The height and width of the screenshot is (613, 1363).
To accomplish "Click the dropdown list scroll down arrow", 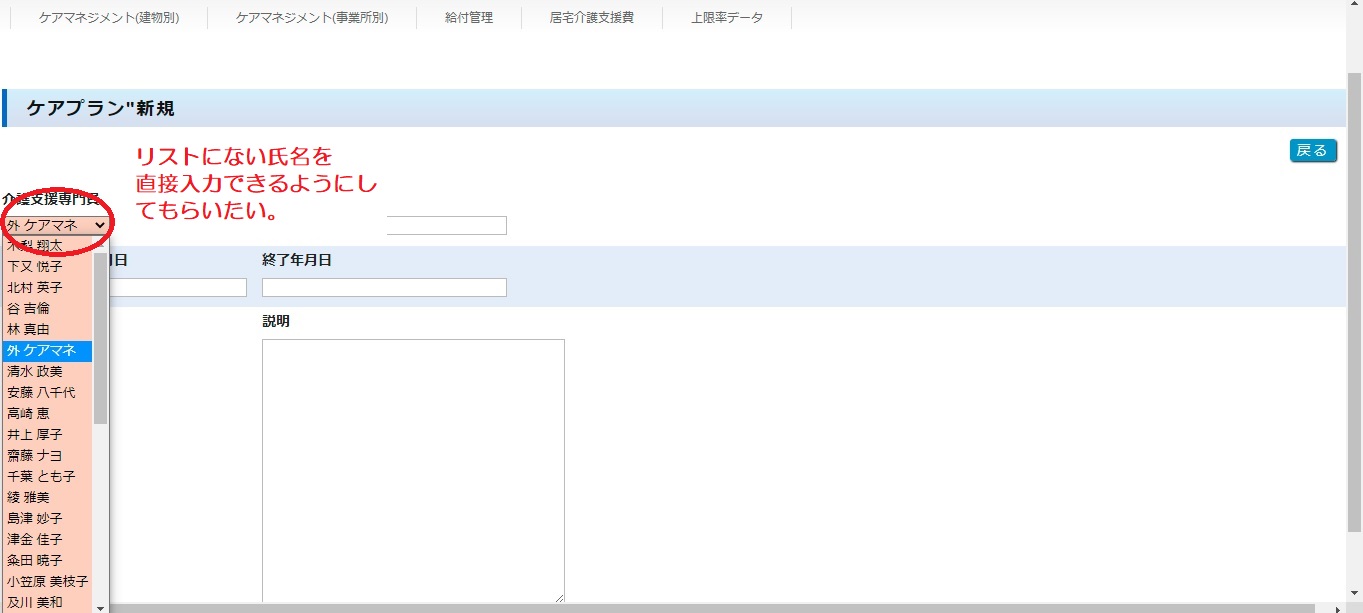I will tap(100, 606).
